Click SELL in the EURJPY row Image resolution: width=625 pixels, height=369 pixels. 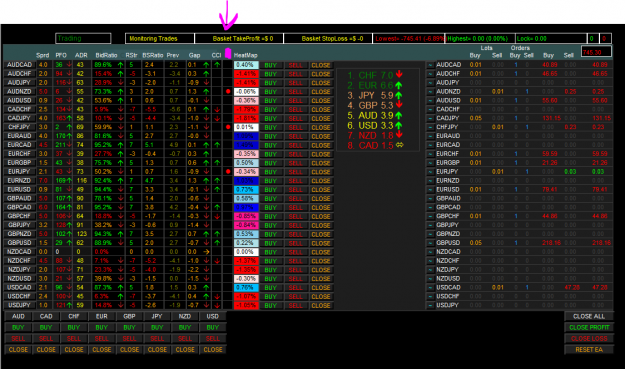click(295, 172)
